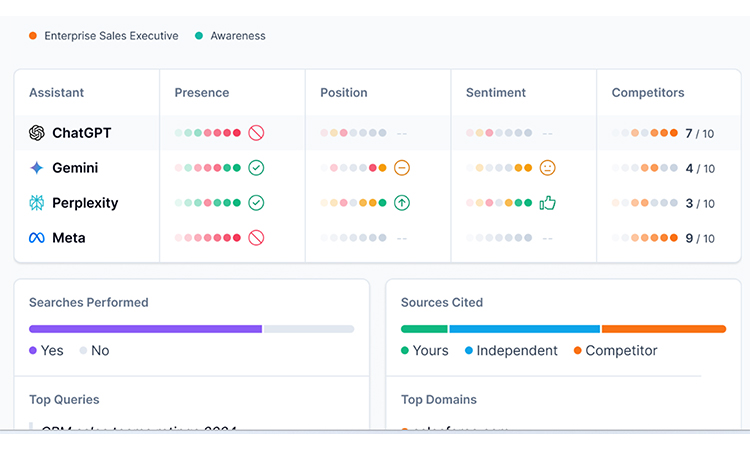Select the Gemini row name
Screen dimensions: 750x450
click(75, 168)
